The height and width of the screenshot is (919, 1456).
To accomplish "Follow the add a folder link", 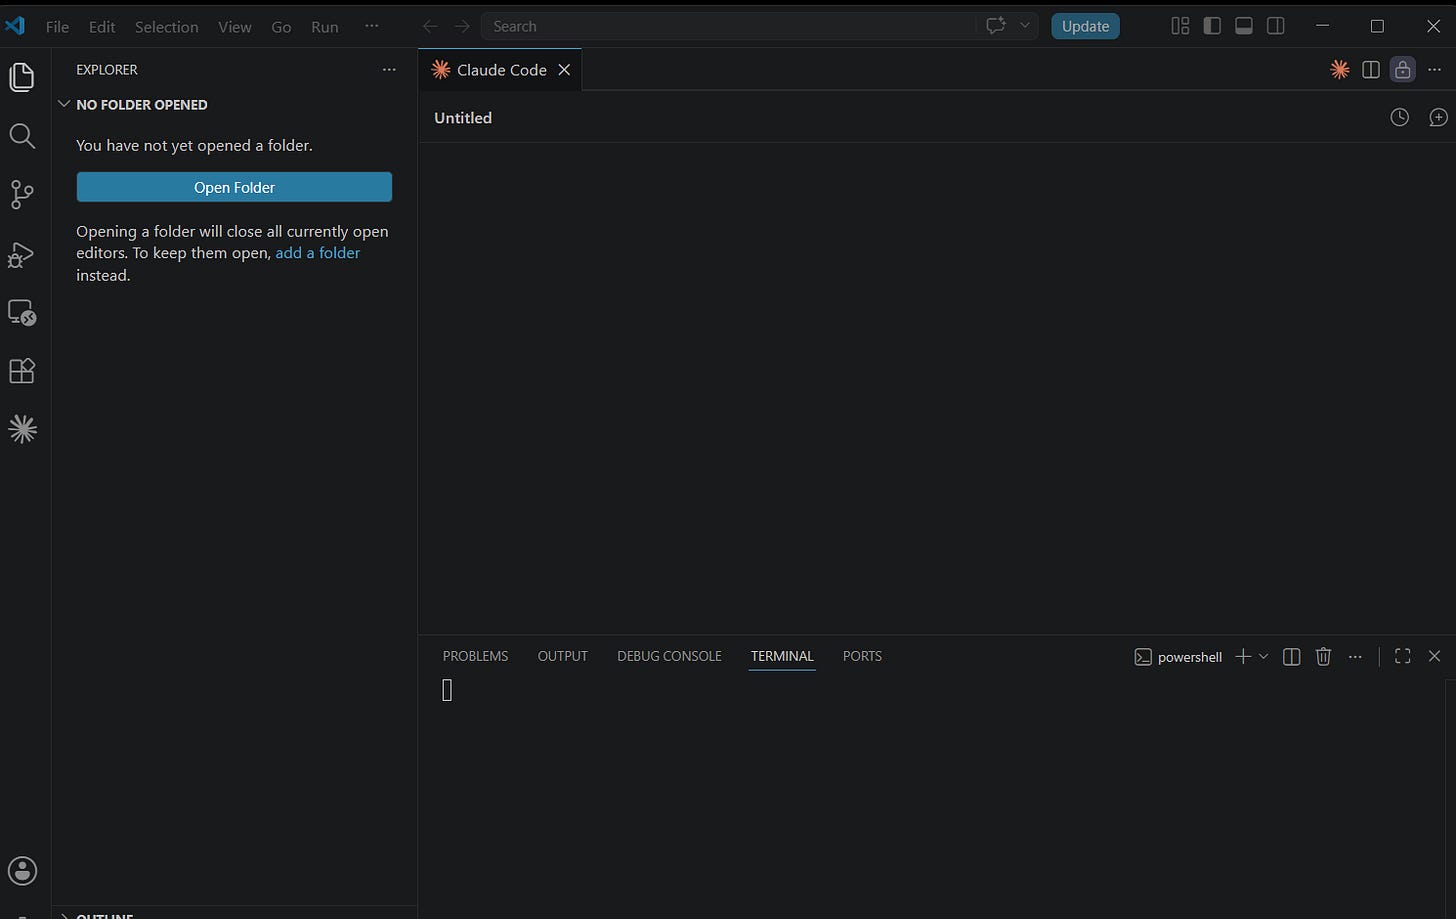I will [x=317, y=253].
